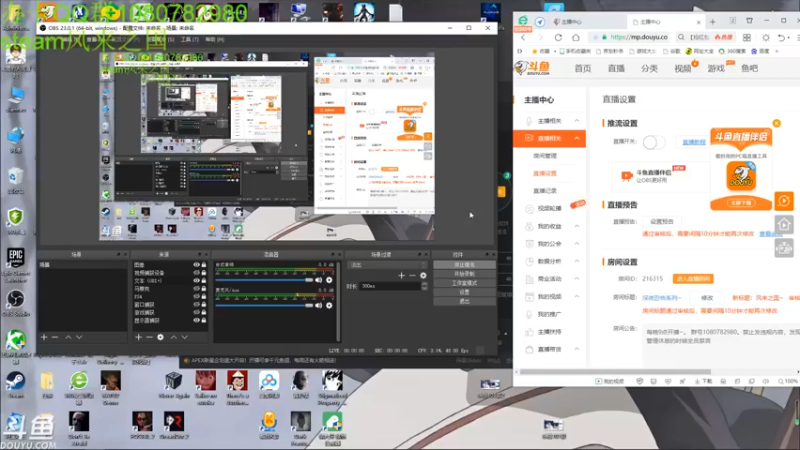
Task: Open scene transition type dropdown
Action: click(x=388, y=265)
